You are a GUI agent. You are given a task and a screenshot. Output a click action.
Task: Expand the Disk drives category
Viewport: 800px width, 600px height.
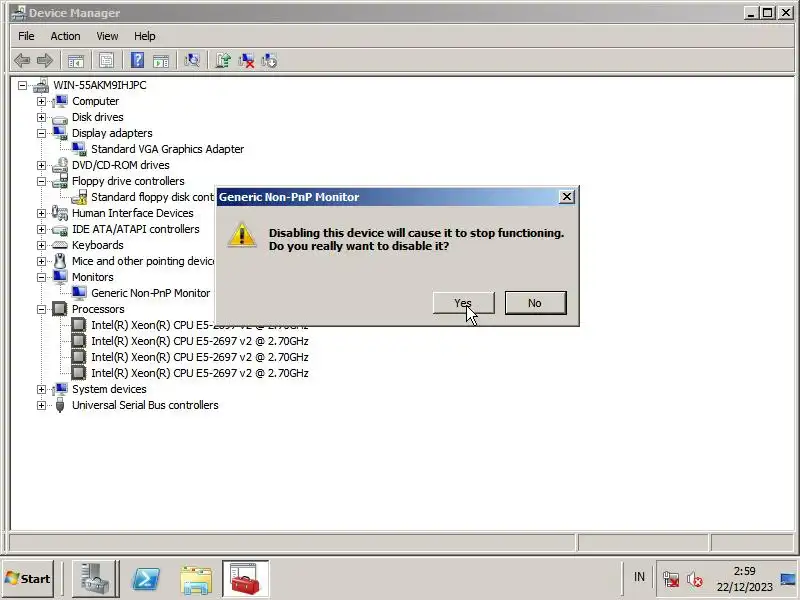(x=41, y=117)
